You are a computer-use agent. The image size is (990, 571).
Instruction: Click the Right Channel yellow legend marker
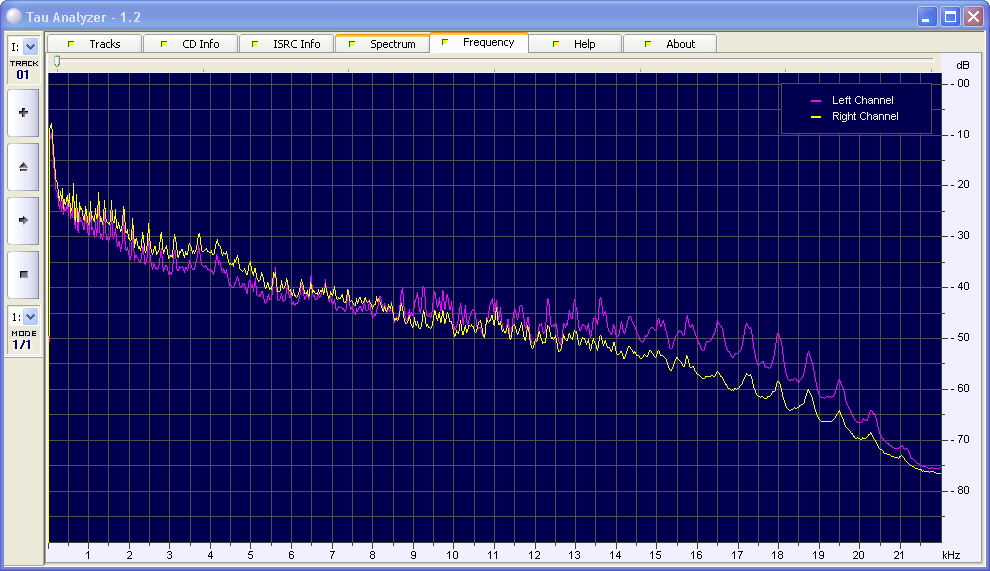click(816, 117)
